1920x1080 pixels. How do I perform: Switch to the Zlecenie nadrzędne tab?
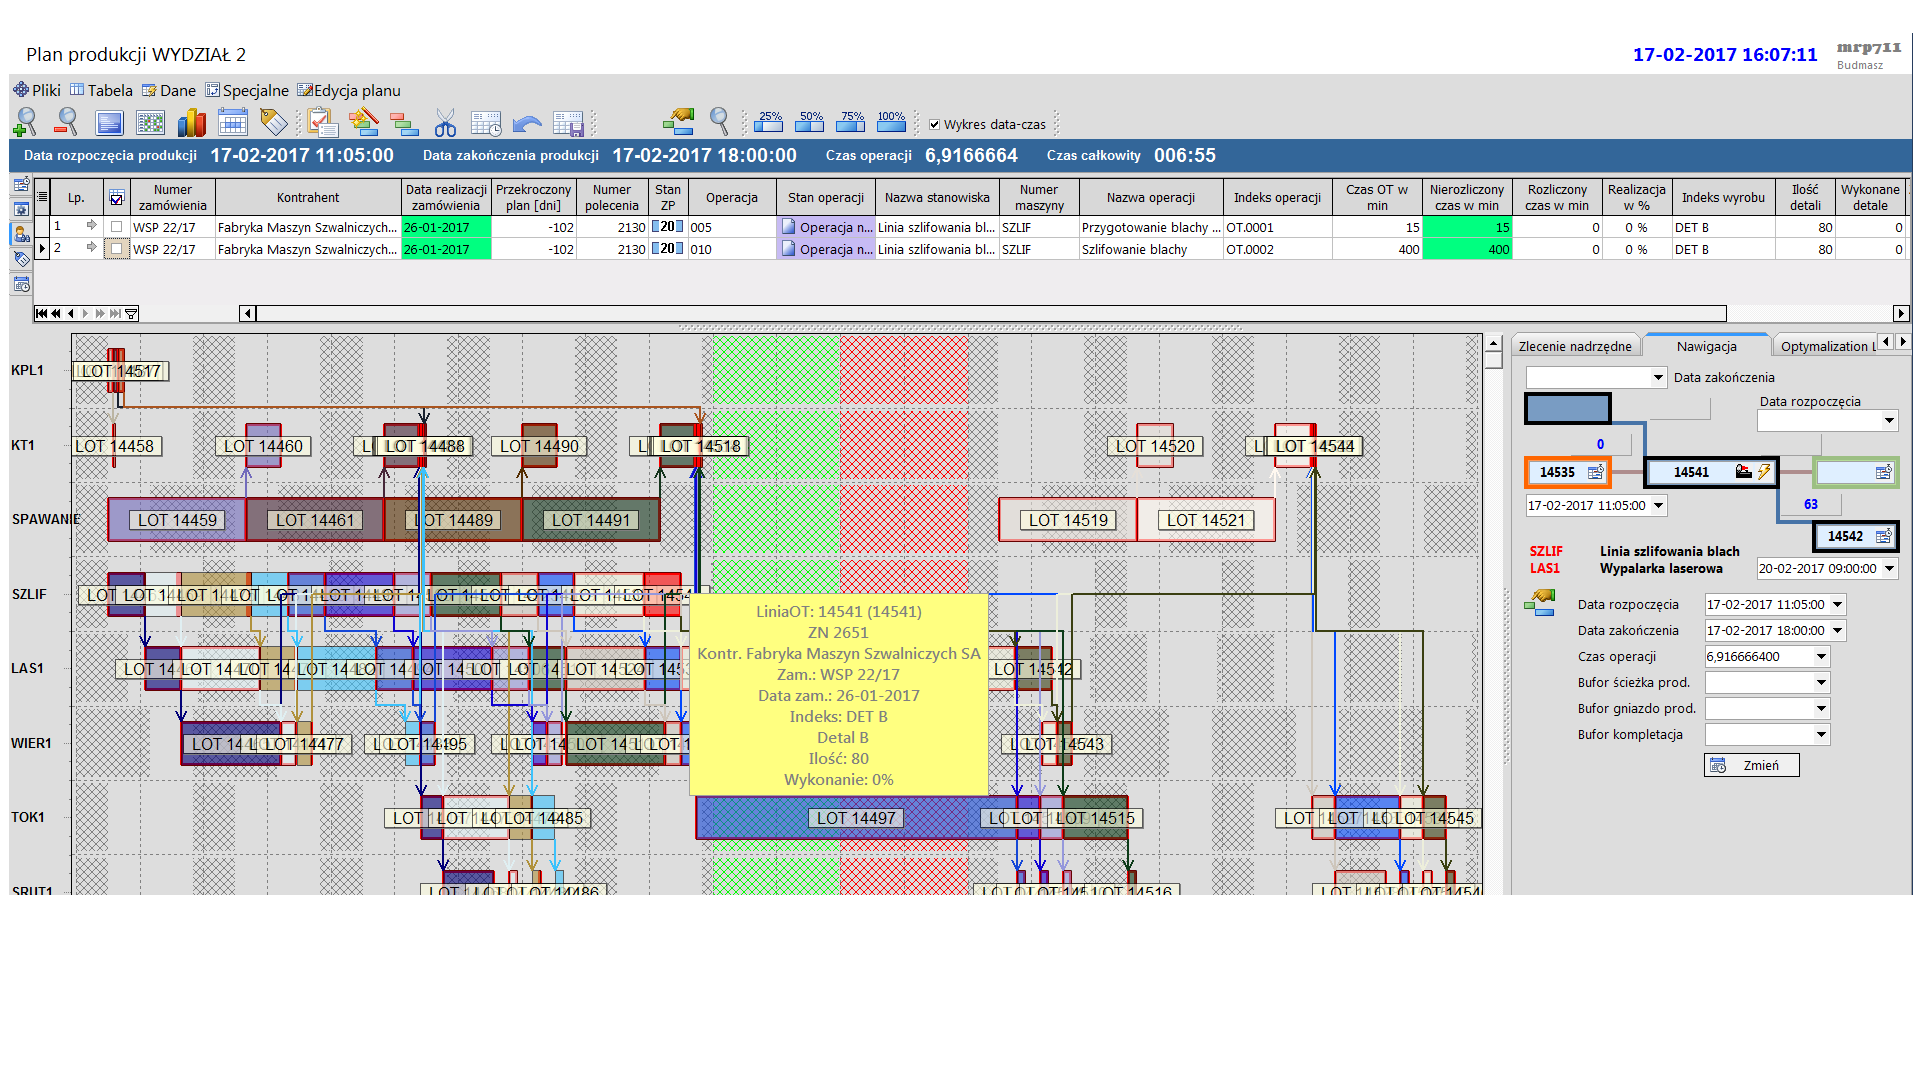1575,346
